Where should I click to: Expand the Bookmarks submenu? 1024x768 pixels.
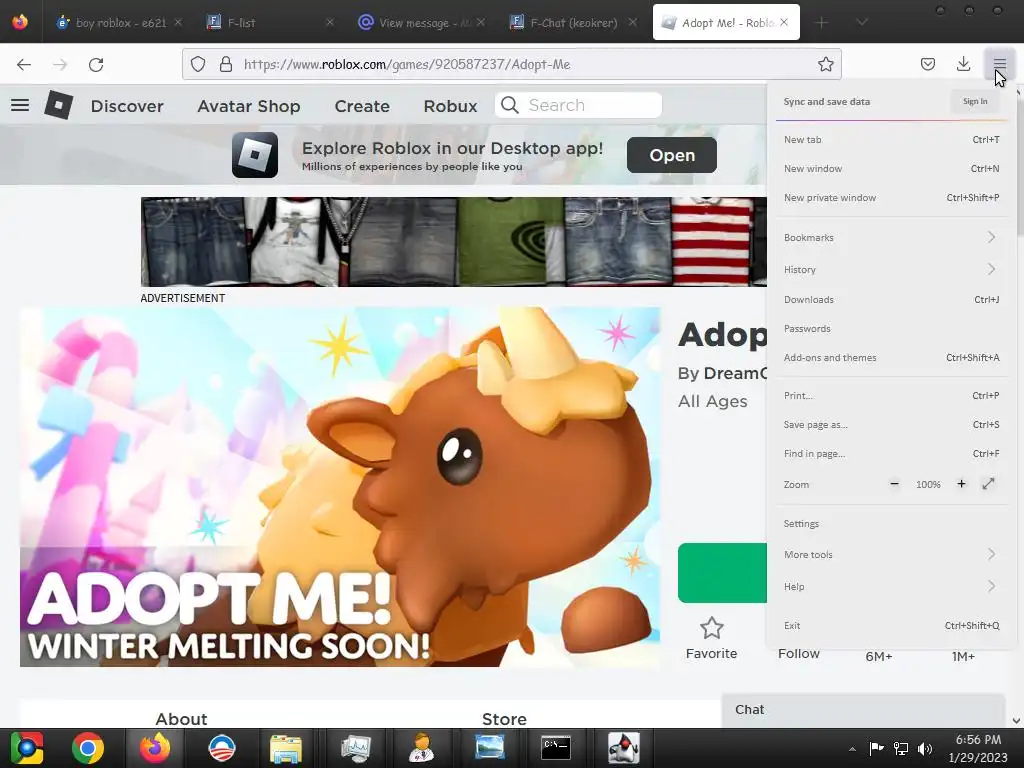(x=891, y=238)
